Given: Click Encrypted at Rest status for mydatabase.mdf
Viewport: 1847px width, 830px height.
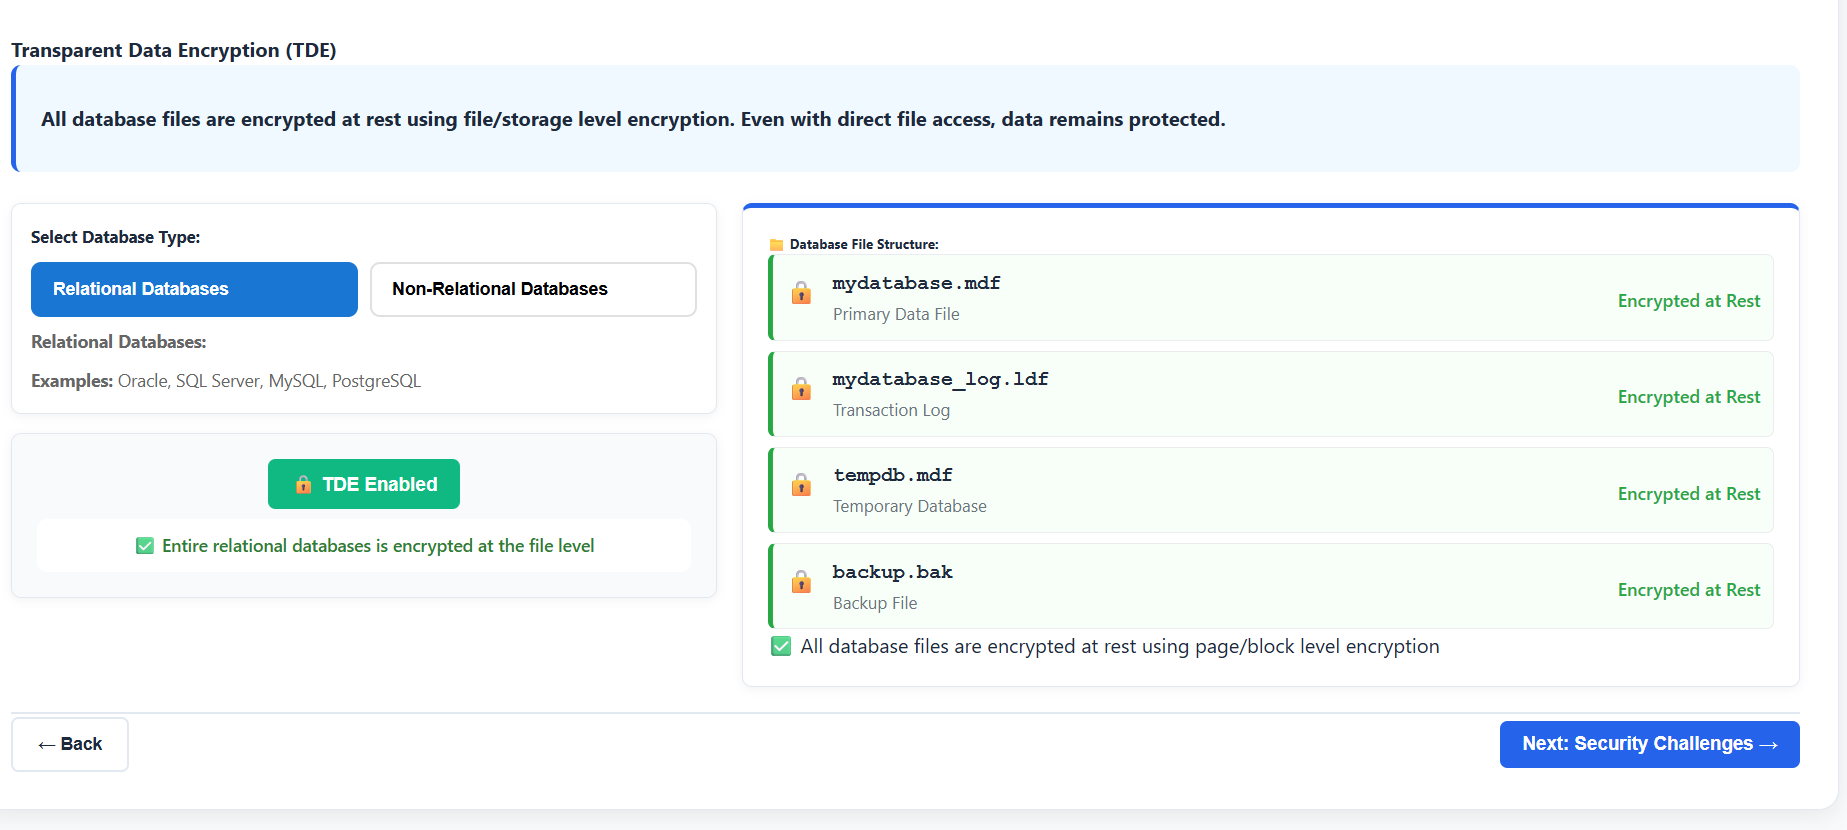Looking at the screenshot, I should pyautogui.click(x=1688, y=301).
